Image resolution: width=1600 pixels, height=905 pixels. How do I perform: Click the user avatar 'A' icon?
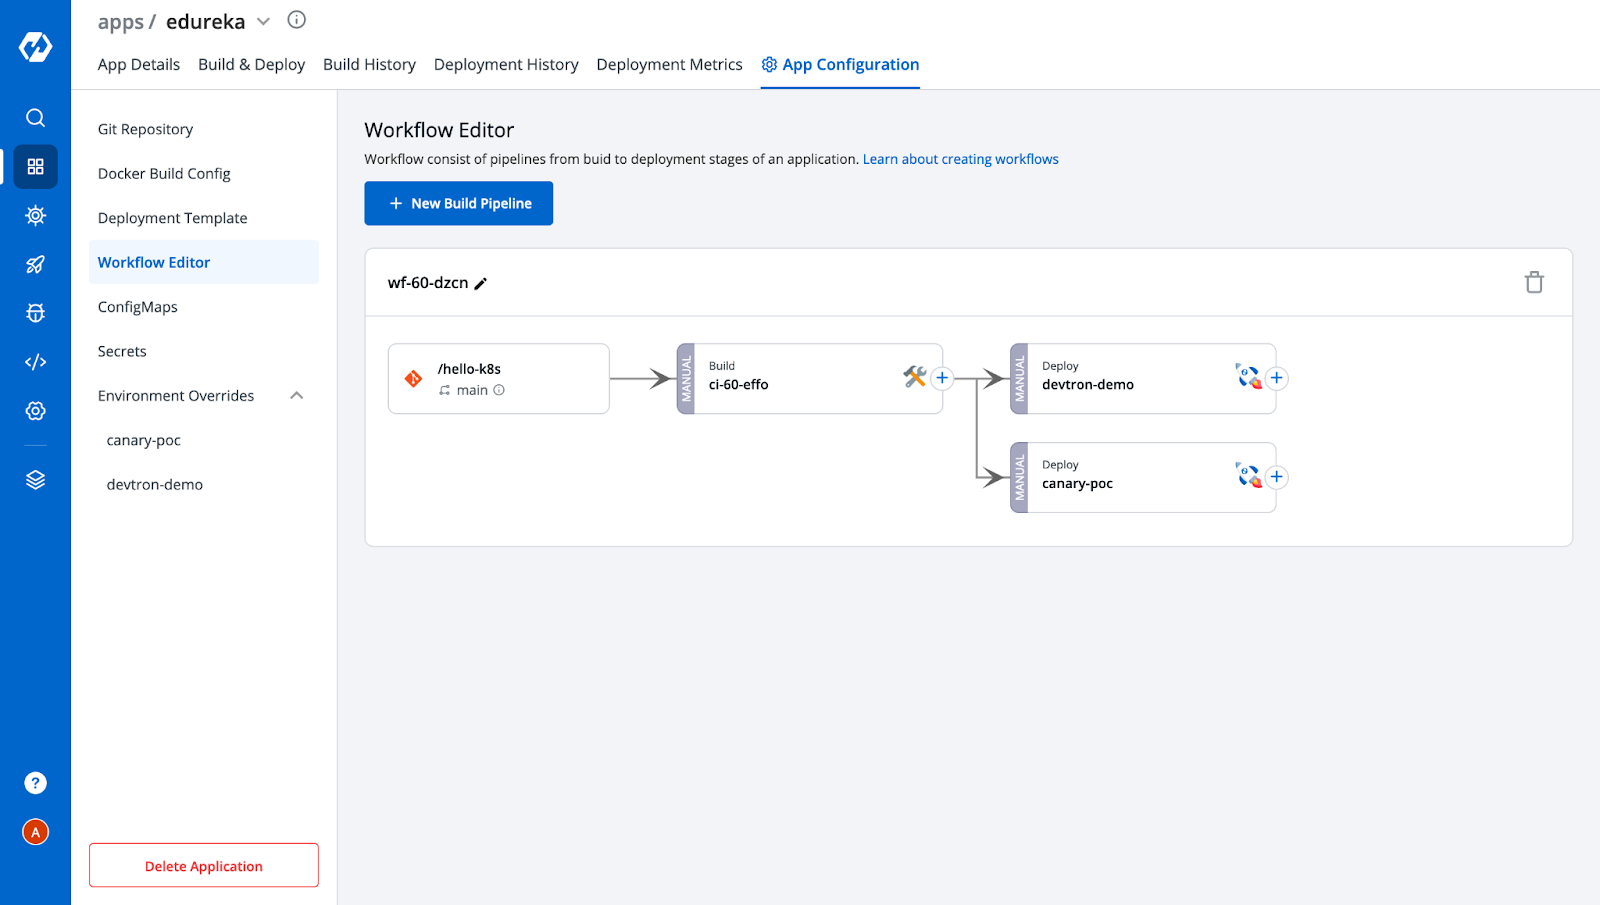click(x=35, y=832)
